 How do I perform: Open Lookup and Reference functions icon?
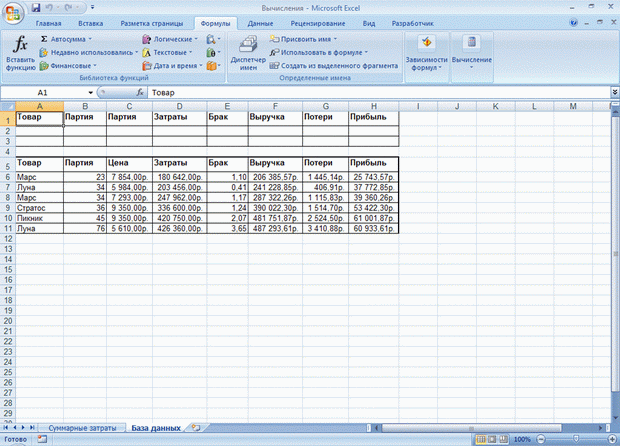pos(213,39)
